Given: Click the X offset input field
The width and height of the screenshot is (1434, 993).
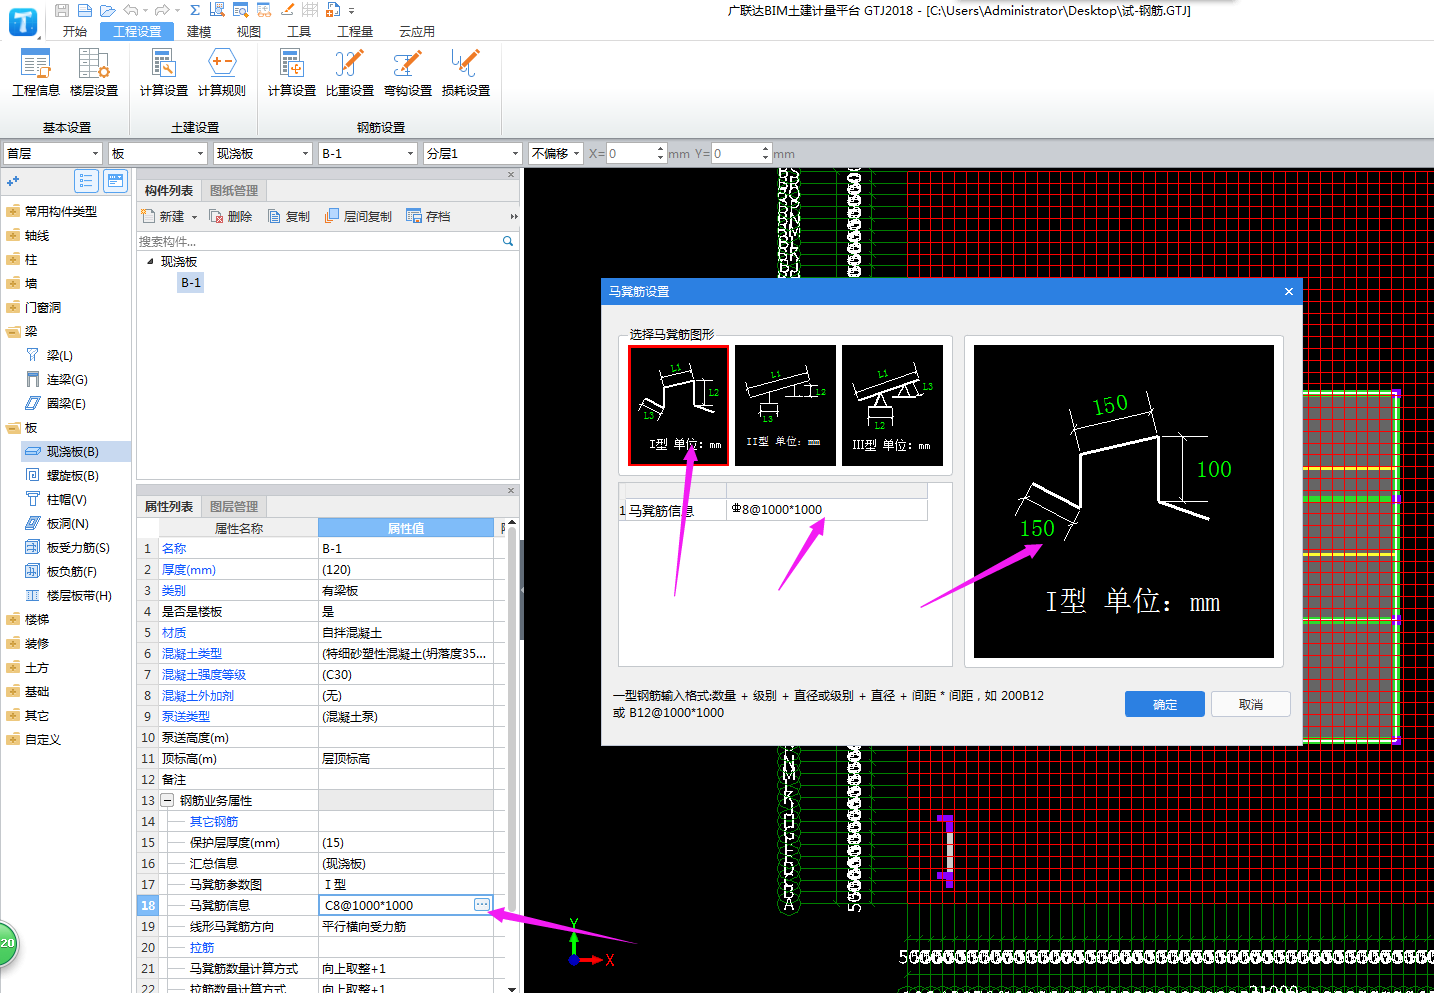Looking at the screenshot, I should click(x=631, y=153).
